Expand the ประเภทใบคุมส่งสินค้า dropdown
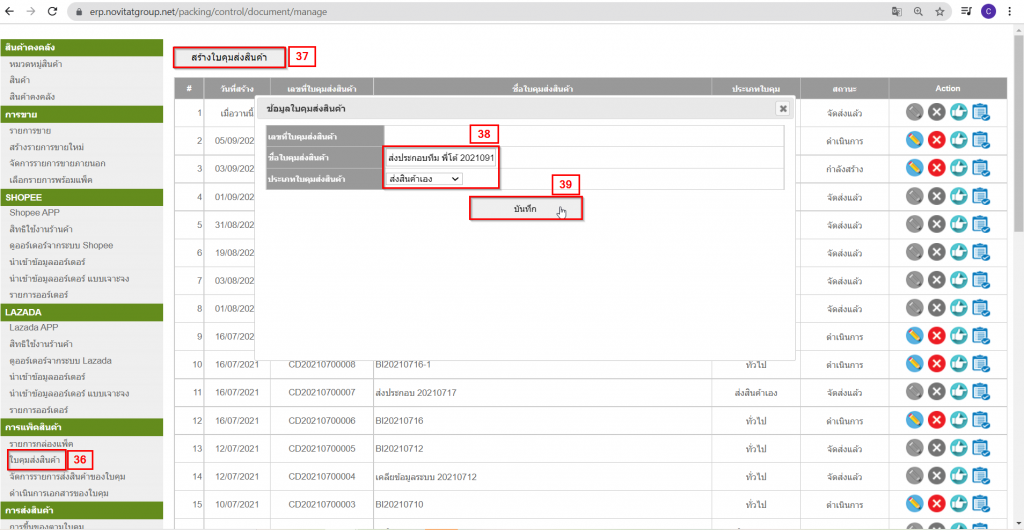Image resolution: width=1024 pixels, height=530 pixels. pos(425,178)
